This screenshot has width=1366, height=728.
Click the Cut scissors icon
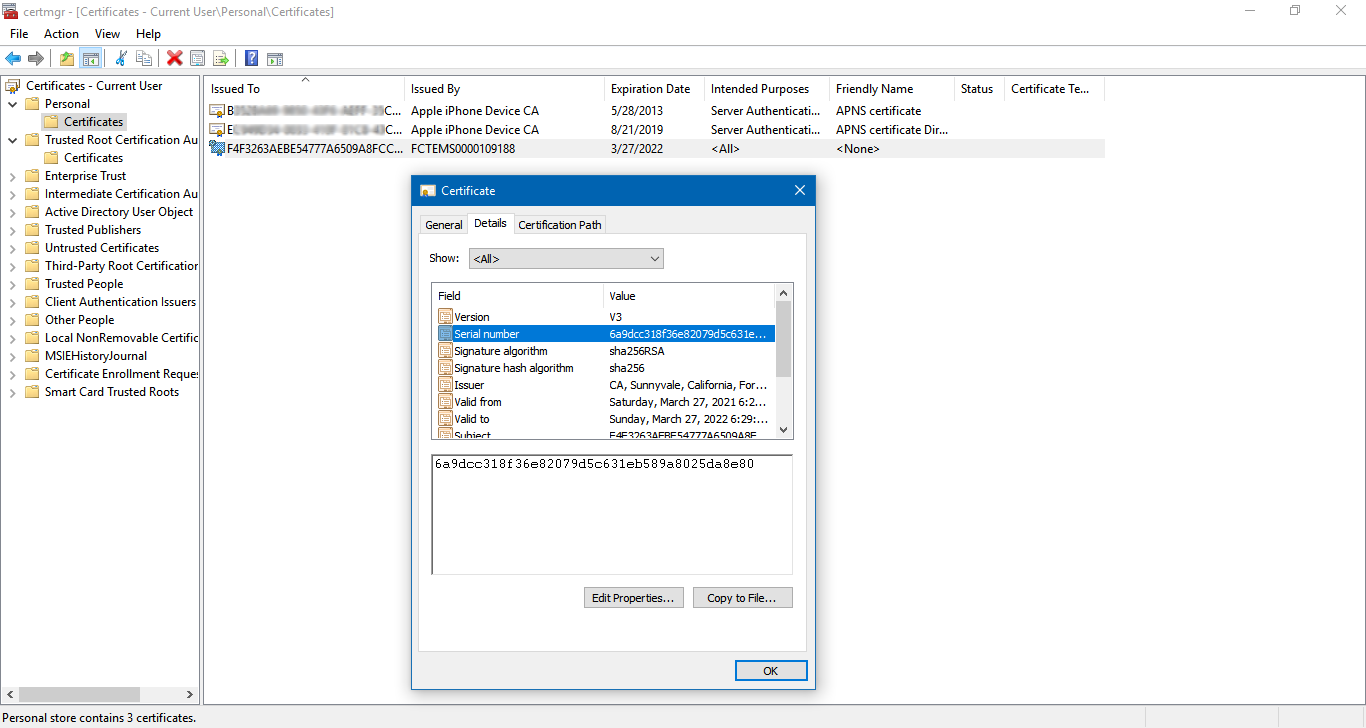(121, 59)
